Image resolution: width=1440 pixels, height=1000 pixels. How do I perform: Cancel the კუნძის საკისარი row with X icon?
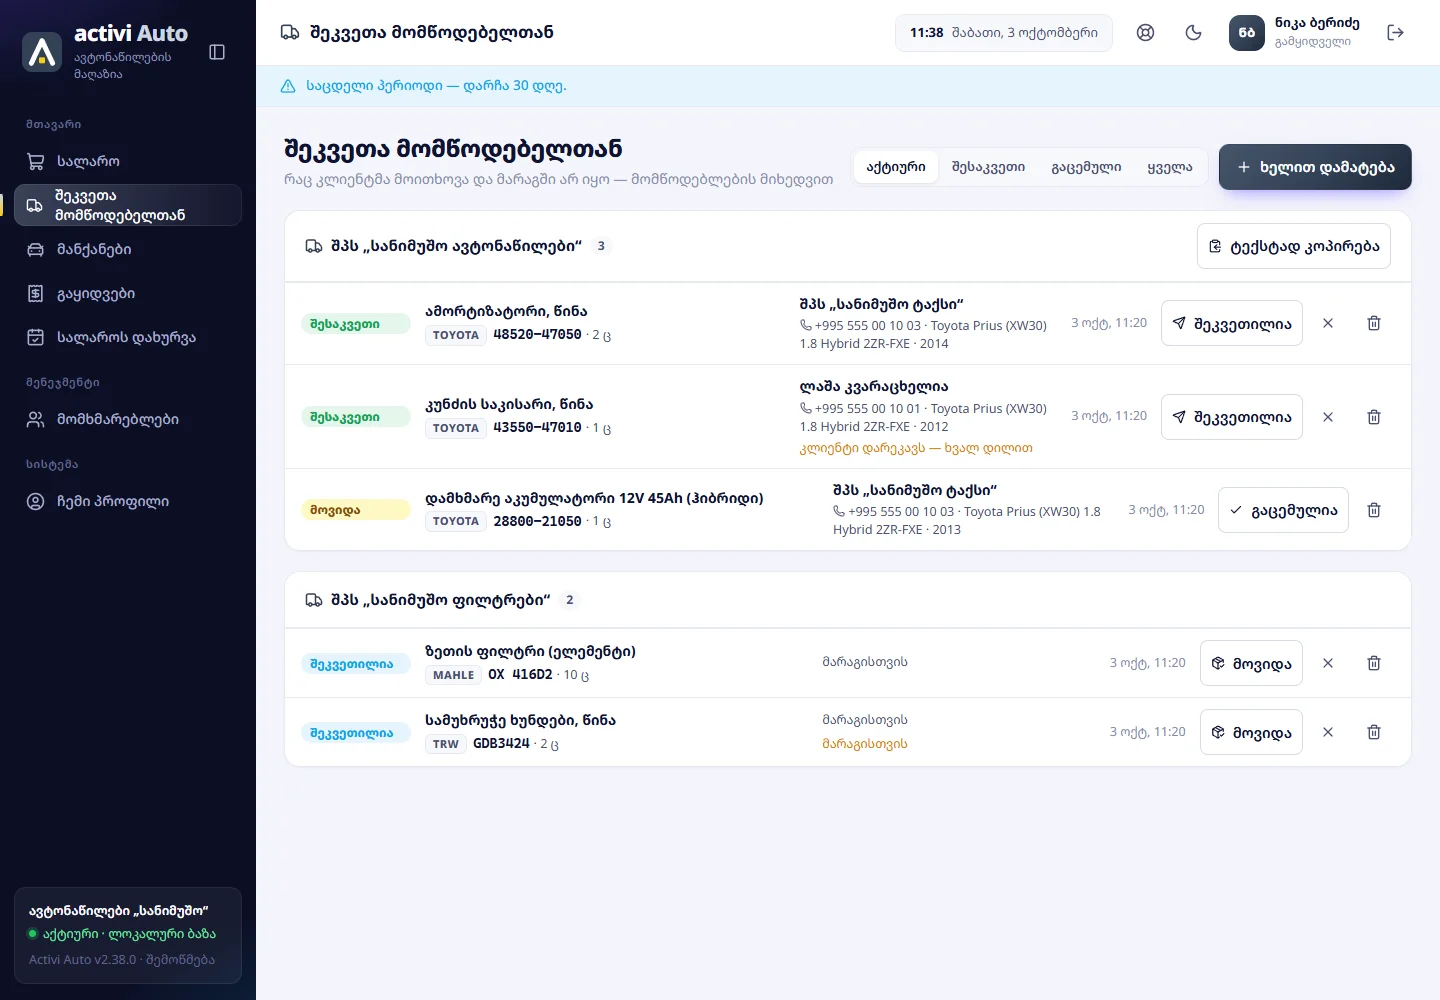point(1328,417)
